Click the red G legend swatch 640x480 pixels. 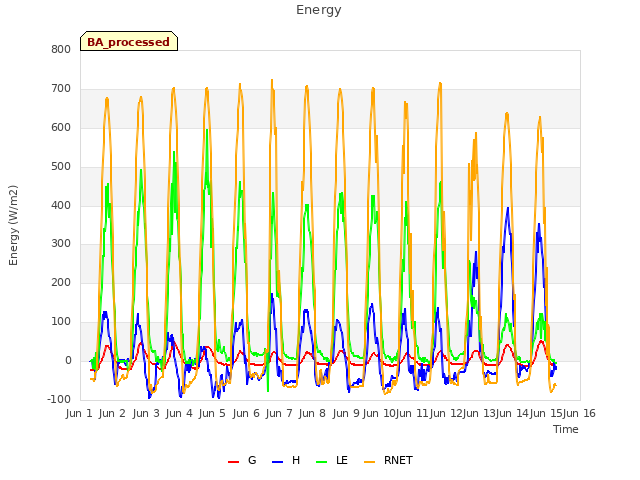click(233, 462)
